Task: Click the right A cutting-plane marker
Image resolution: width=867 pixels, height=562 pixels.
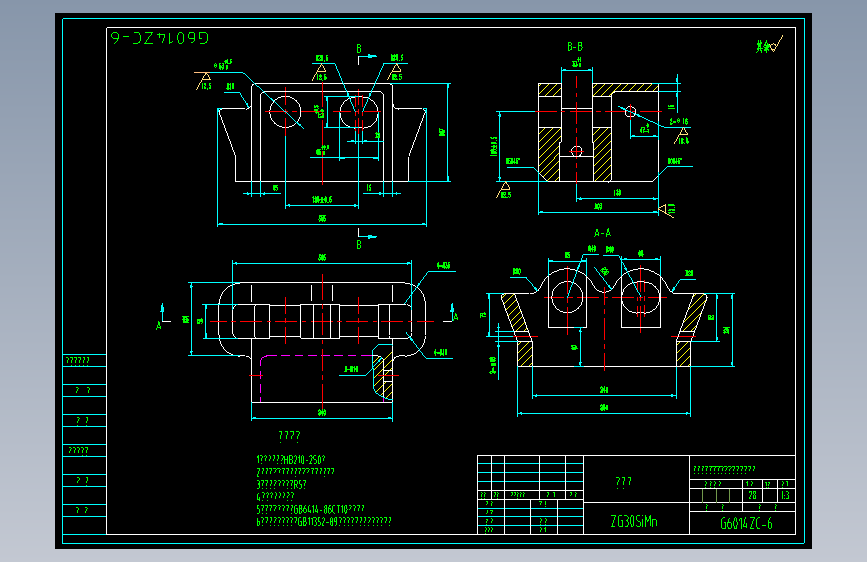Action: tap(453, 313)
